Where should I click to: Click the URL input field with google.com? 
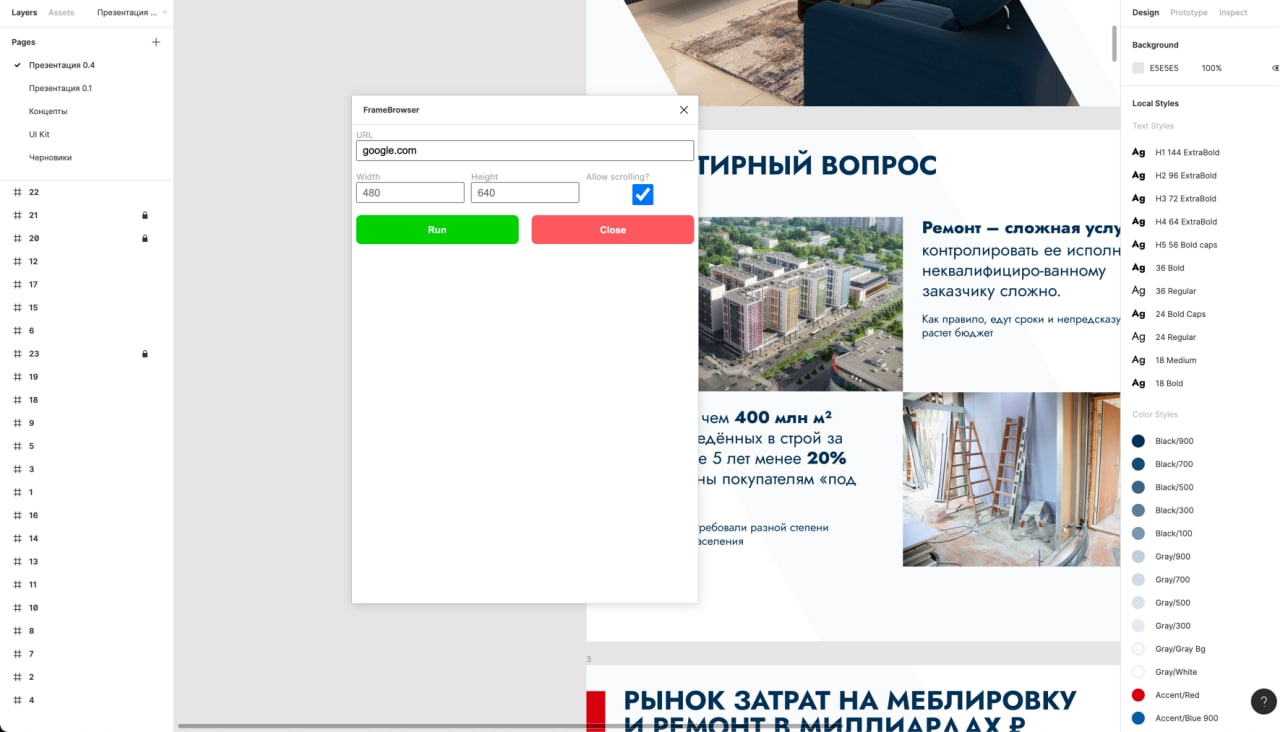click(525, 150)
